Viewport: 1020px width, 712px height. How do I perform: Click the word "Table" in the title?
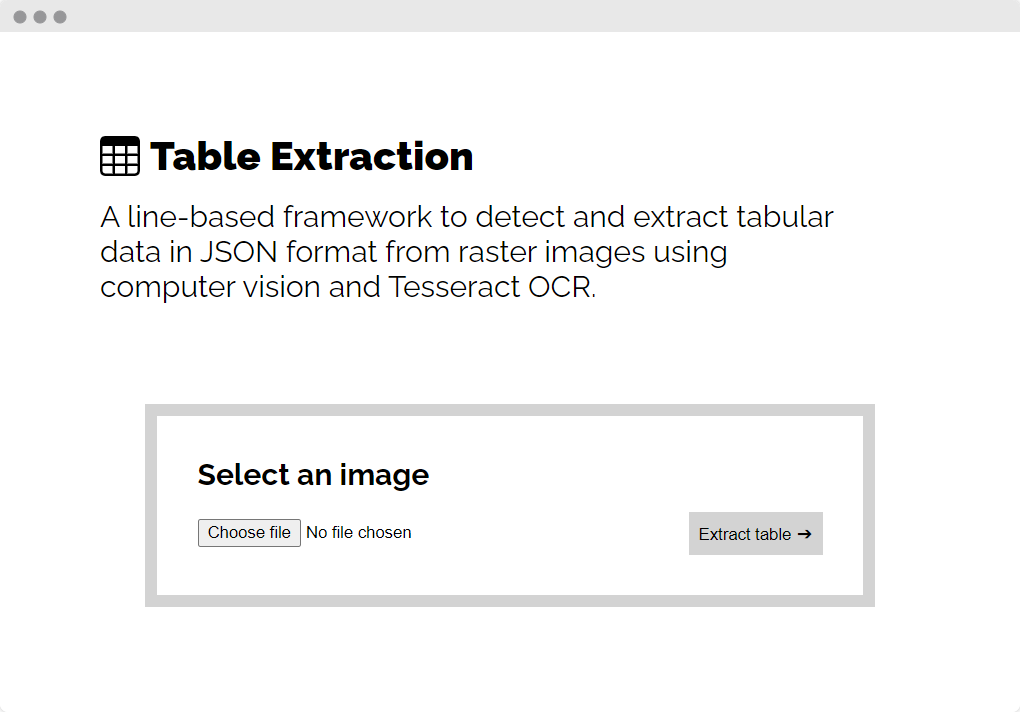point(205,157)
